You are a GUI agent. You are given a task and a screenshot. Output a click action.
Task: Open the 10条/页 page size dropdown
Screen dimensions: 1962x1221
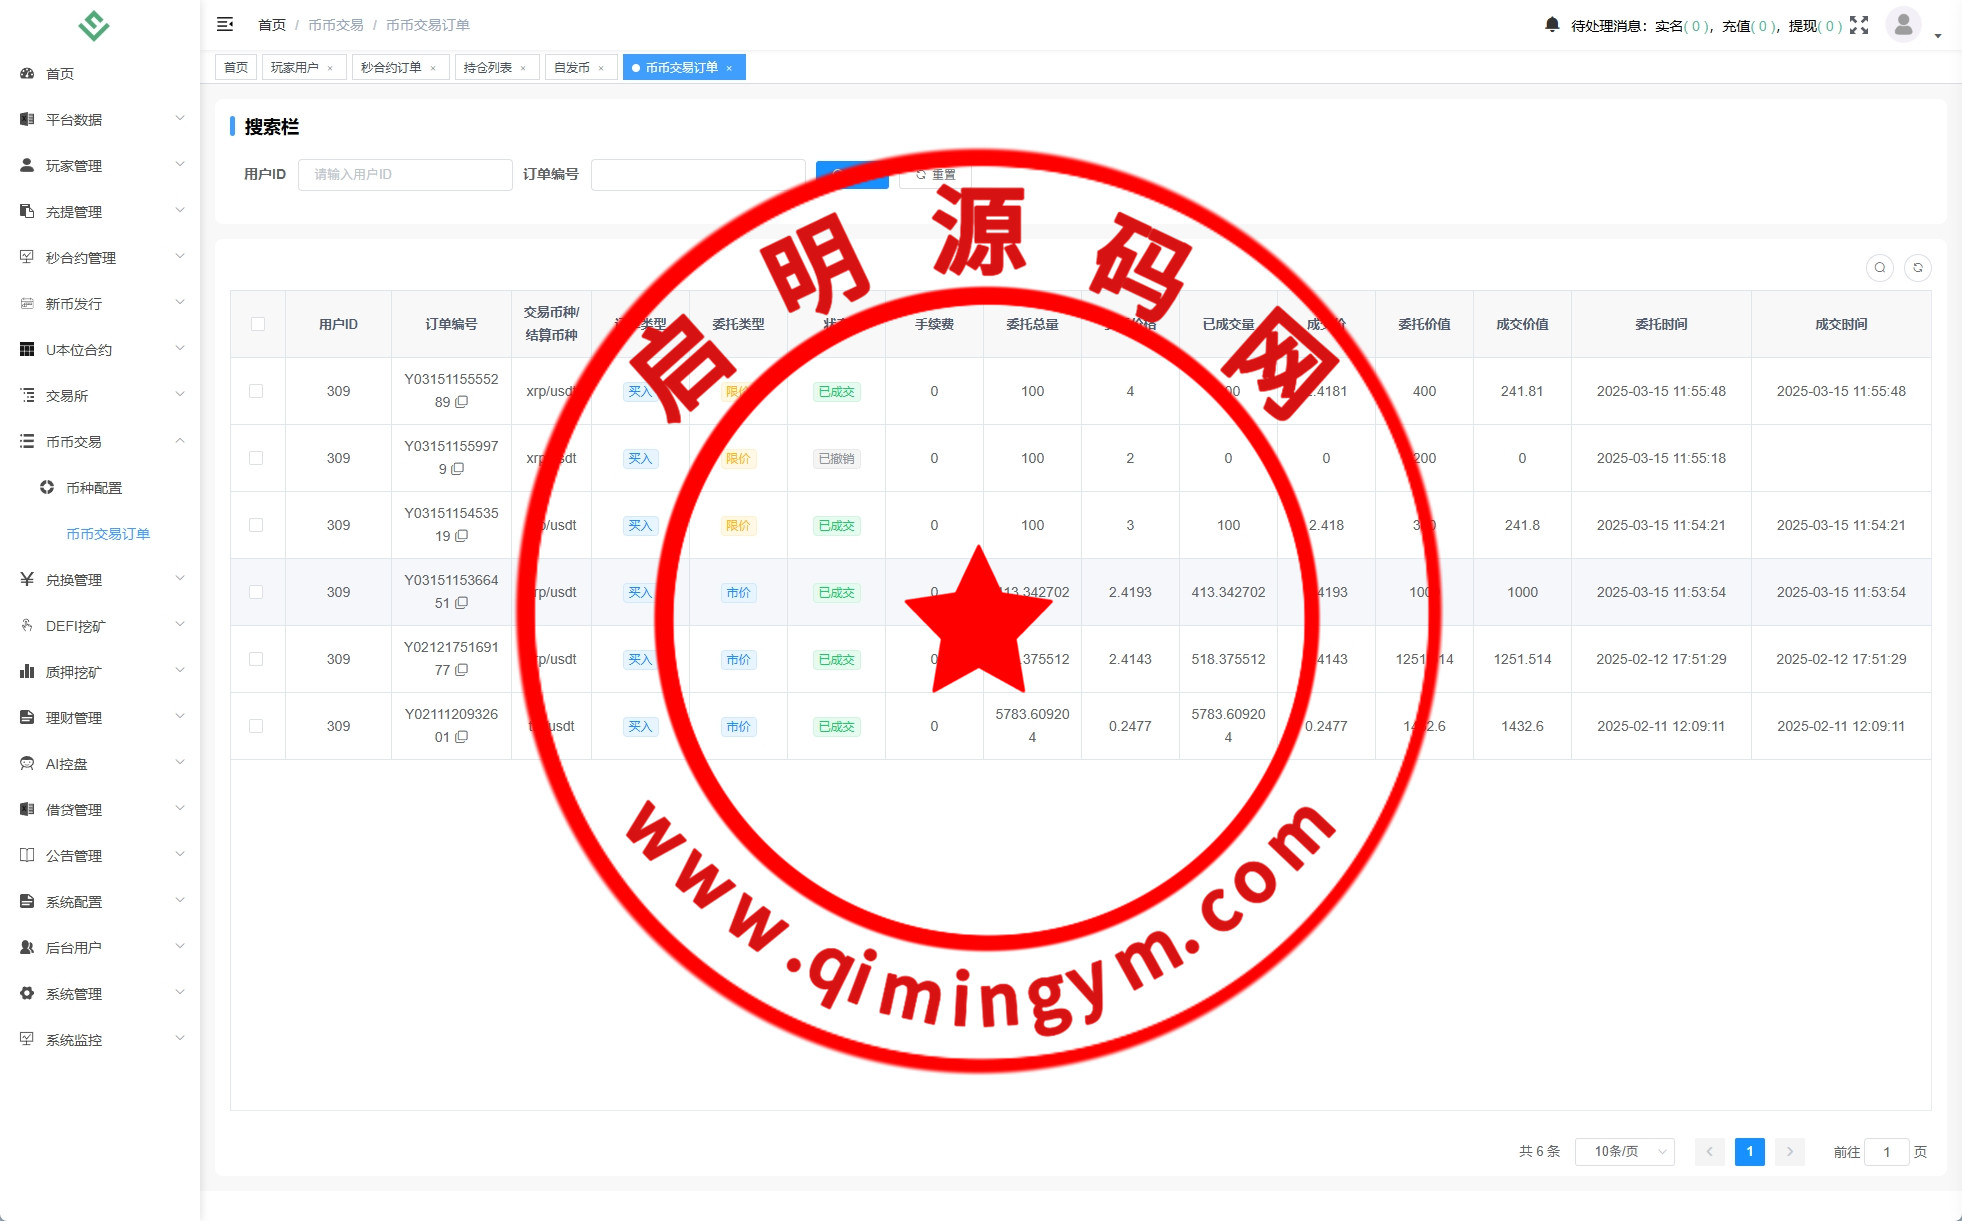click(1625, 1151)
